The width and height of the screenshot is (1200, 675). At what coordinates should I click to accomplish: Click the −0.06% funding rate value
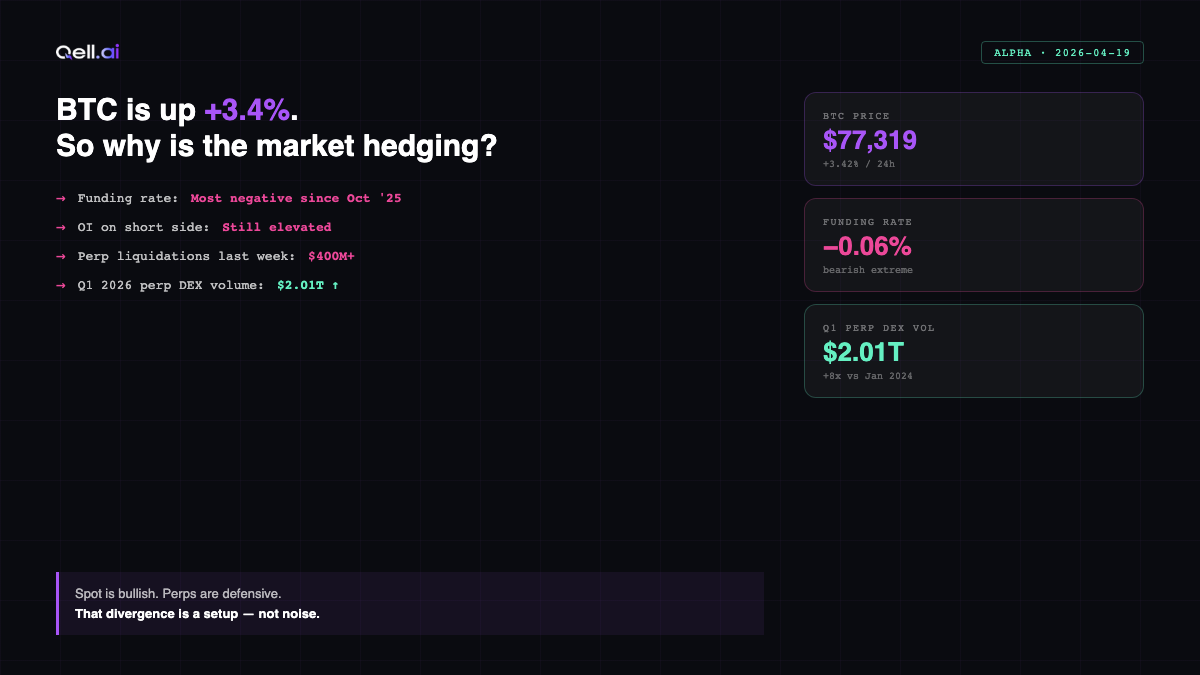point(867,247)
